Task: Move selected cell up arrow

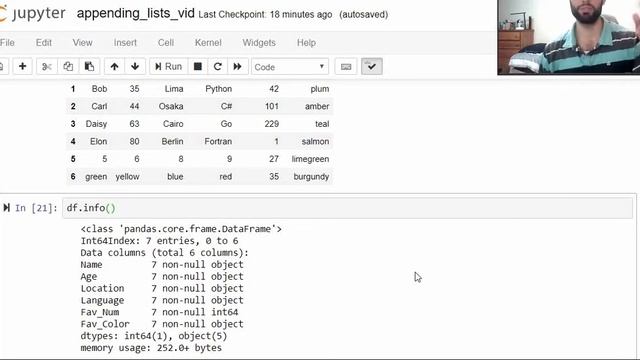Action: pyautogui.click(x=114, y=67)
